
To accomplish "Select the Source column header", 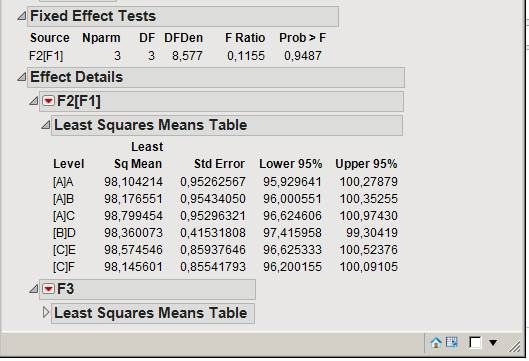I will tap(50, 38).
